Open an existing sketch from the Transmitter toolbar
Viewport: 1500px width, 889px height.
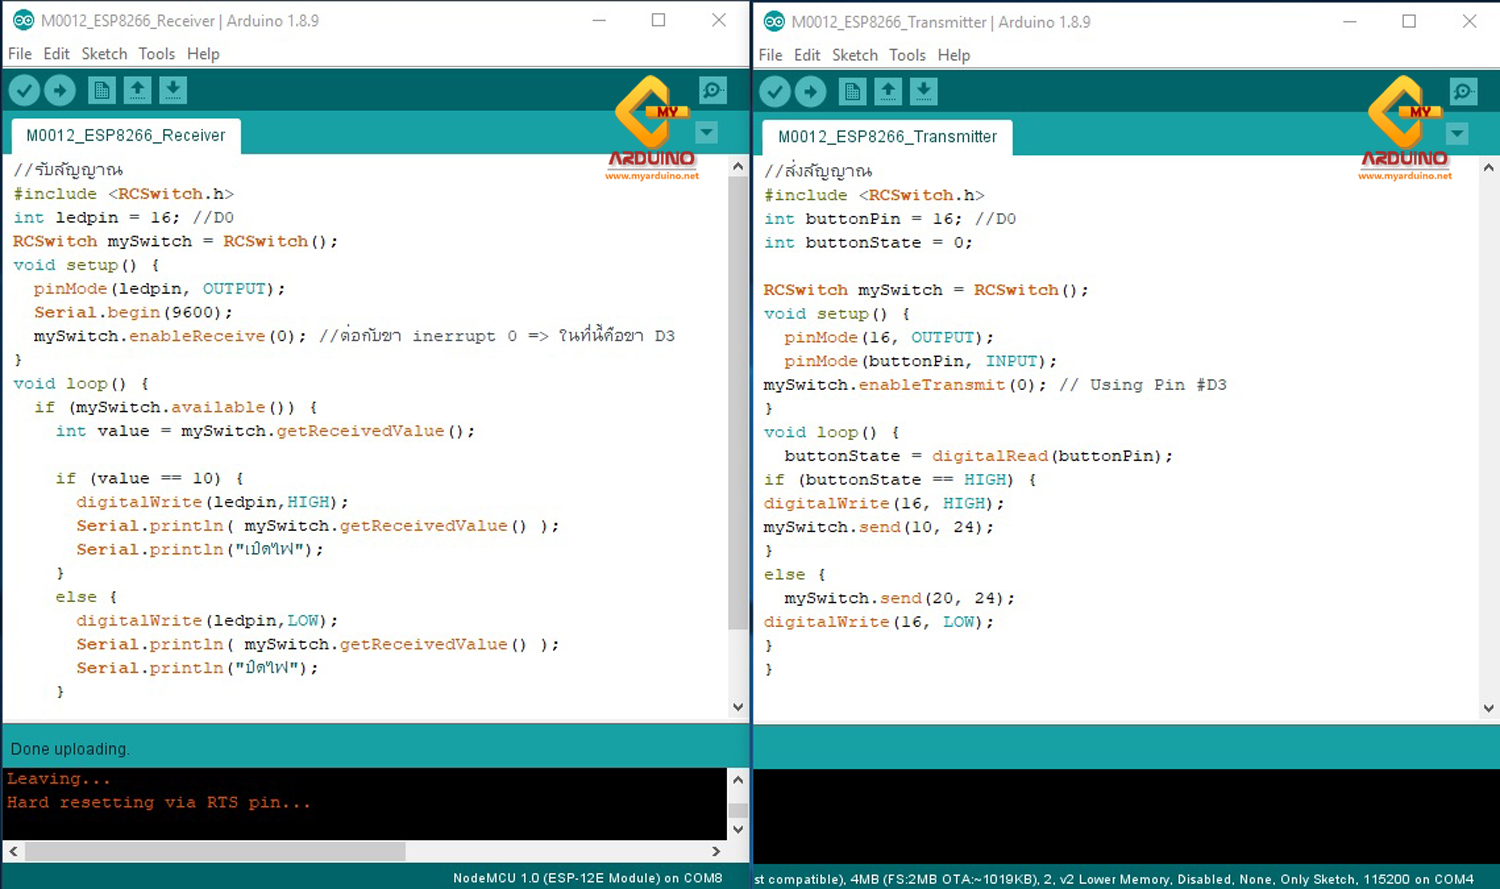pos(888,91)
